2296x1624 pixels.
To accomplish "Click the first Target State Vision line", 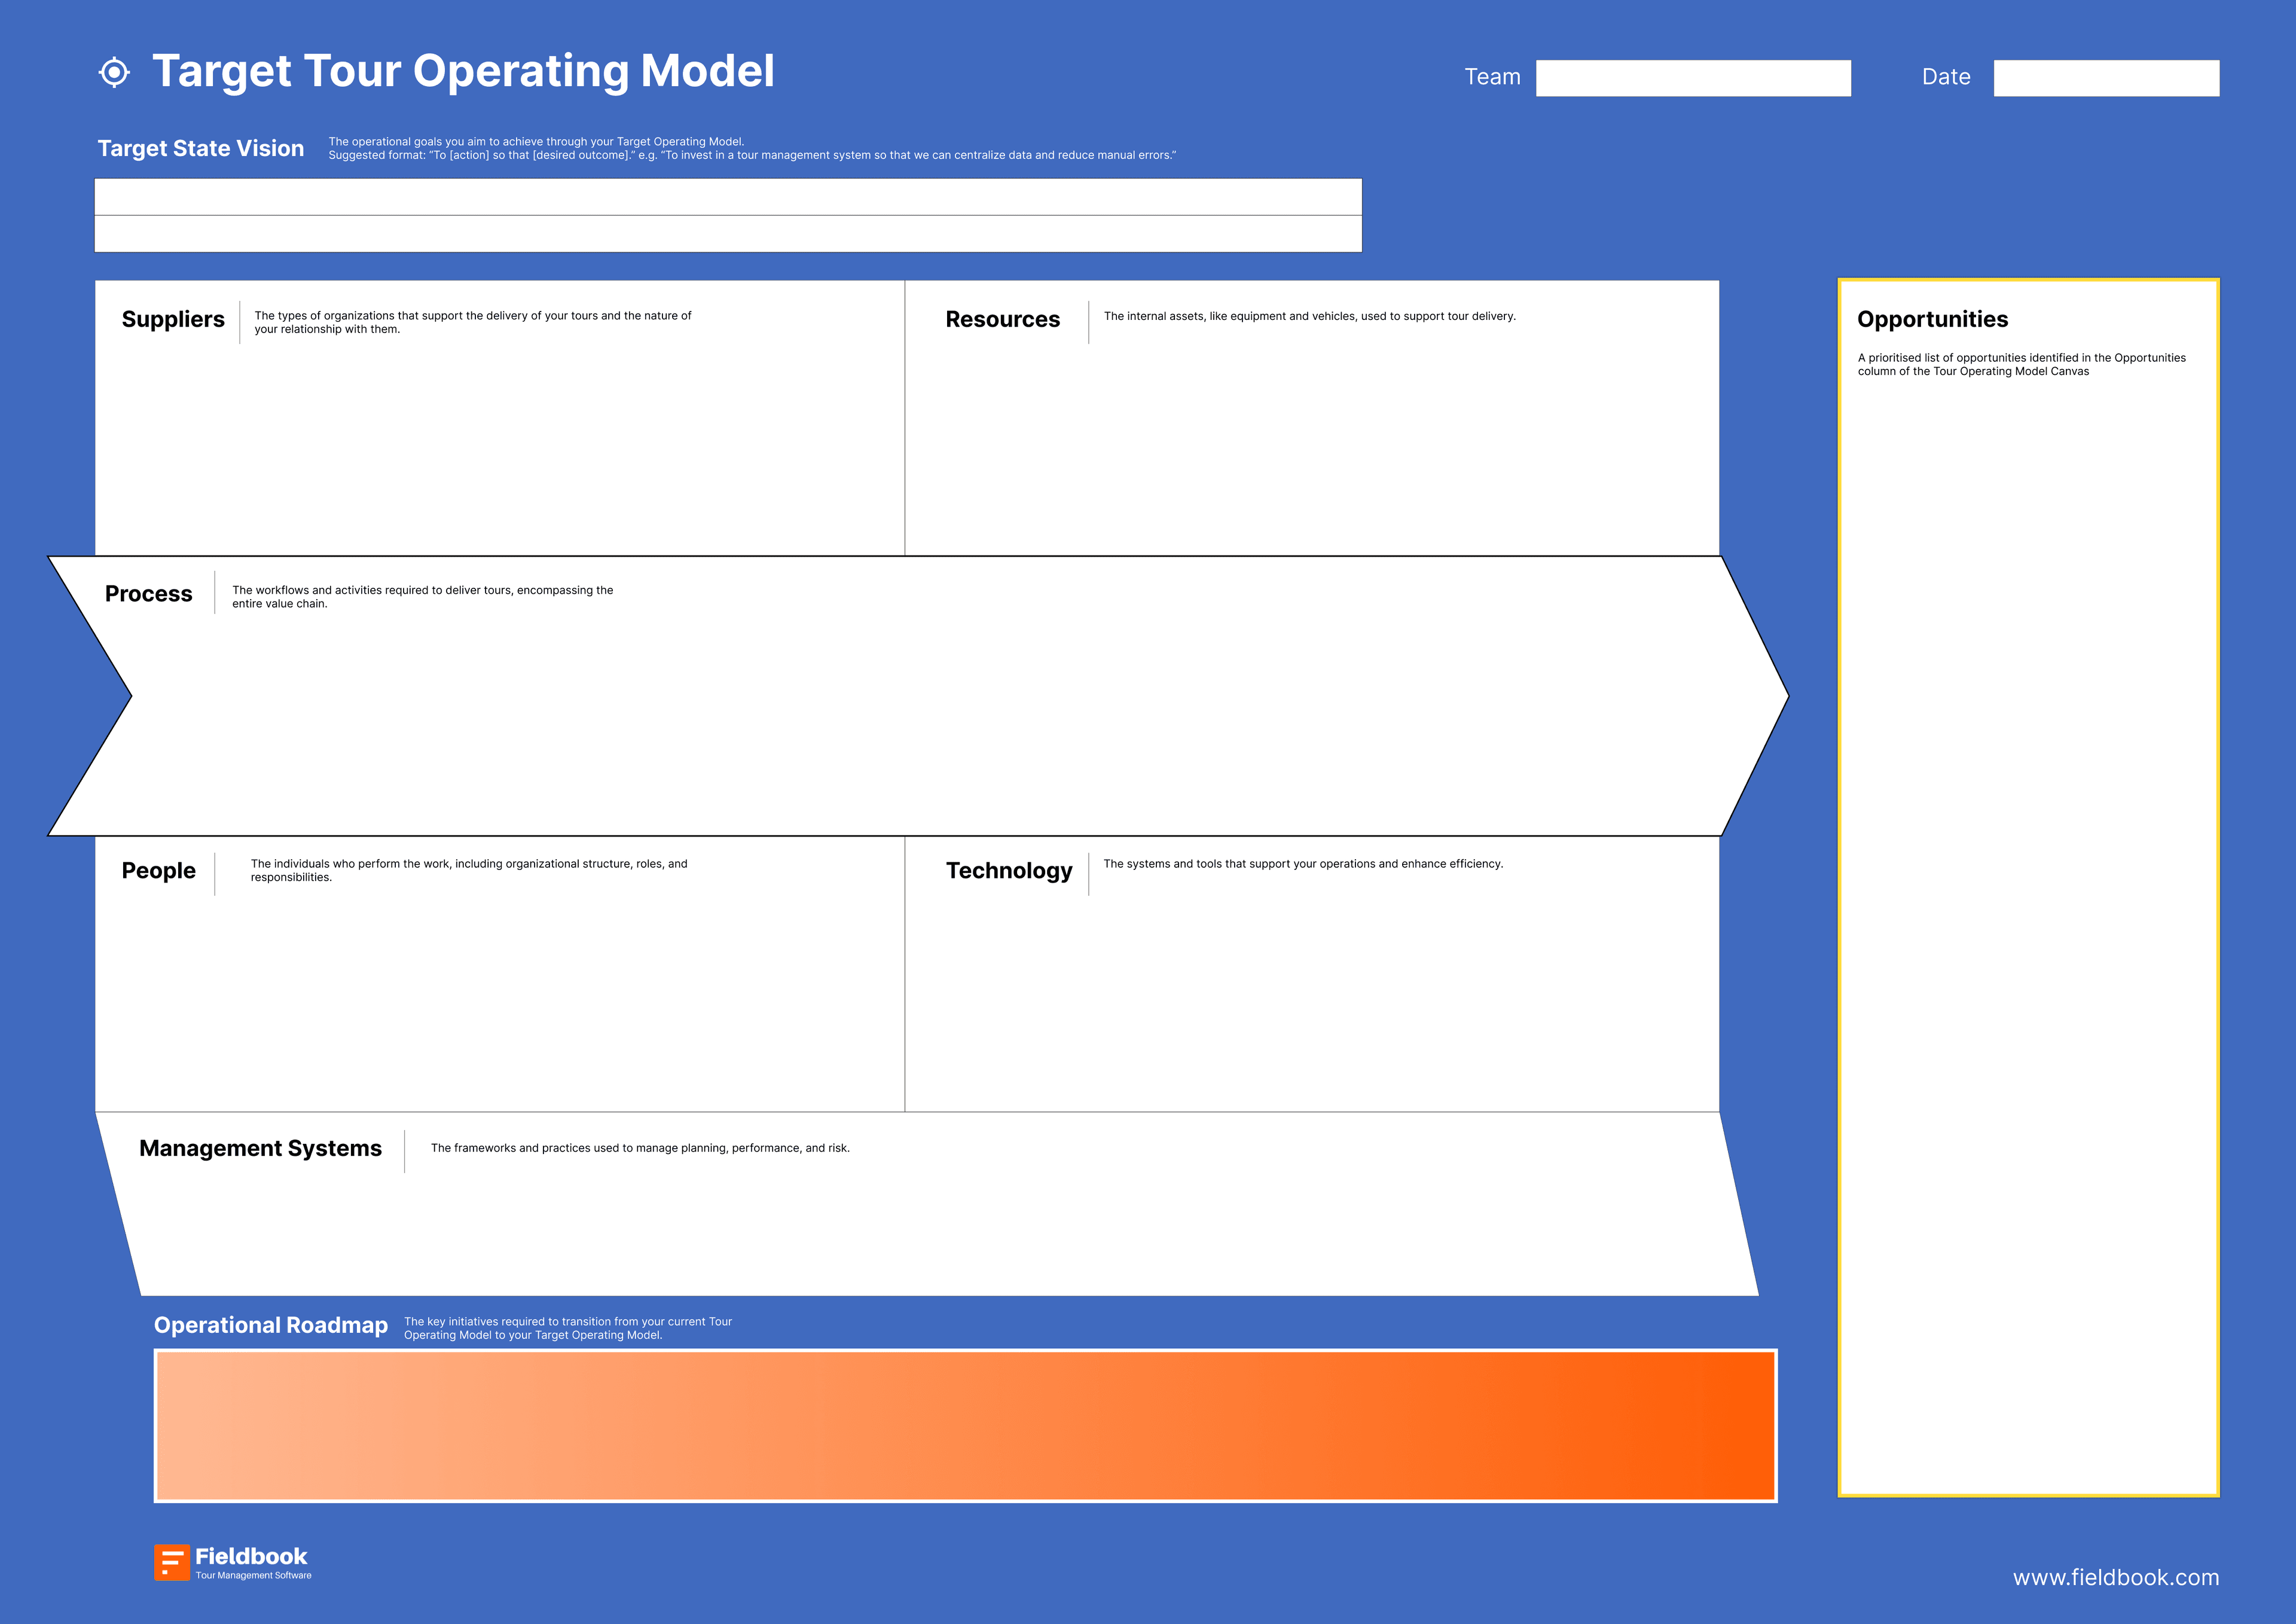I will click(x=728, y=197).
